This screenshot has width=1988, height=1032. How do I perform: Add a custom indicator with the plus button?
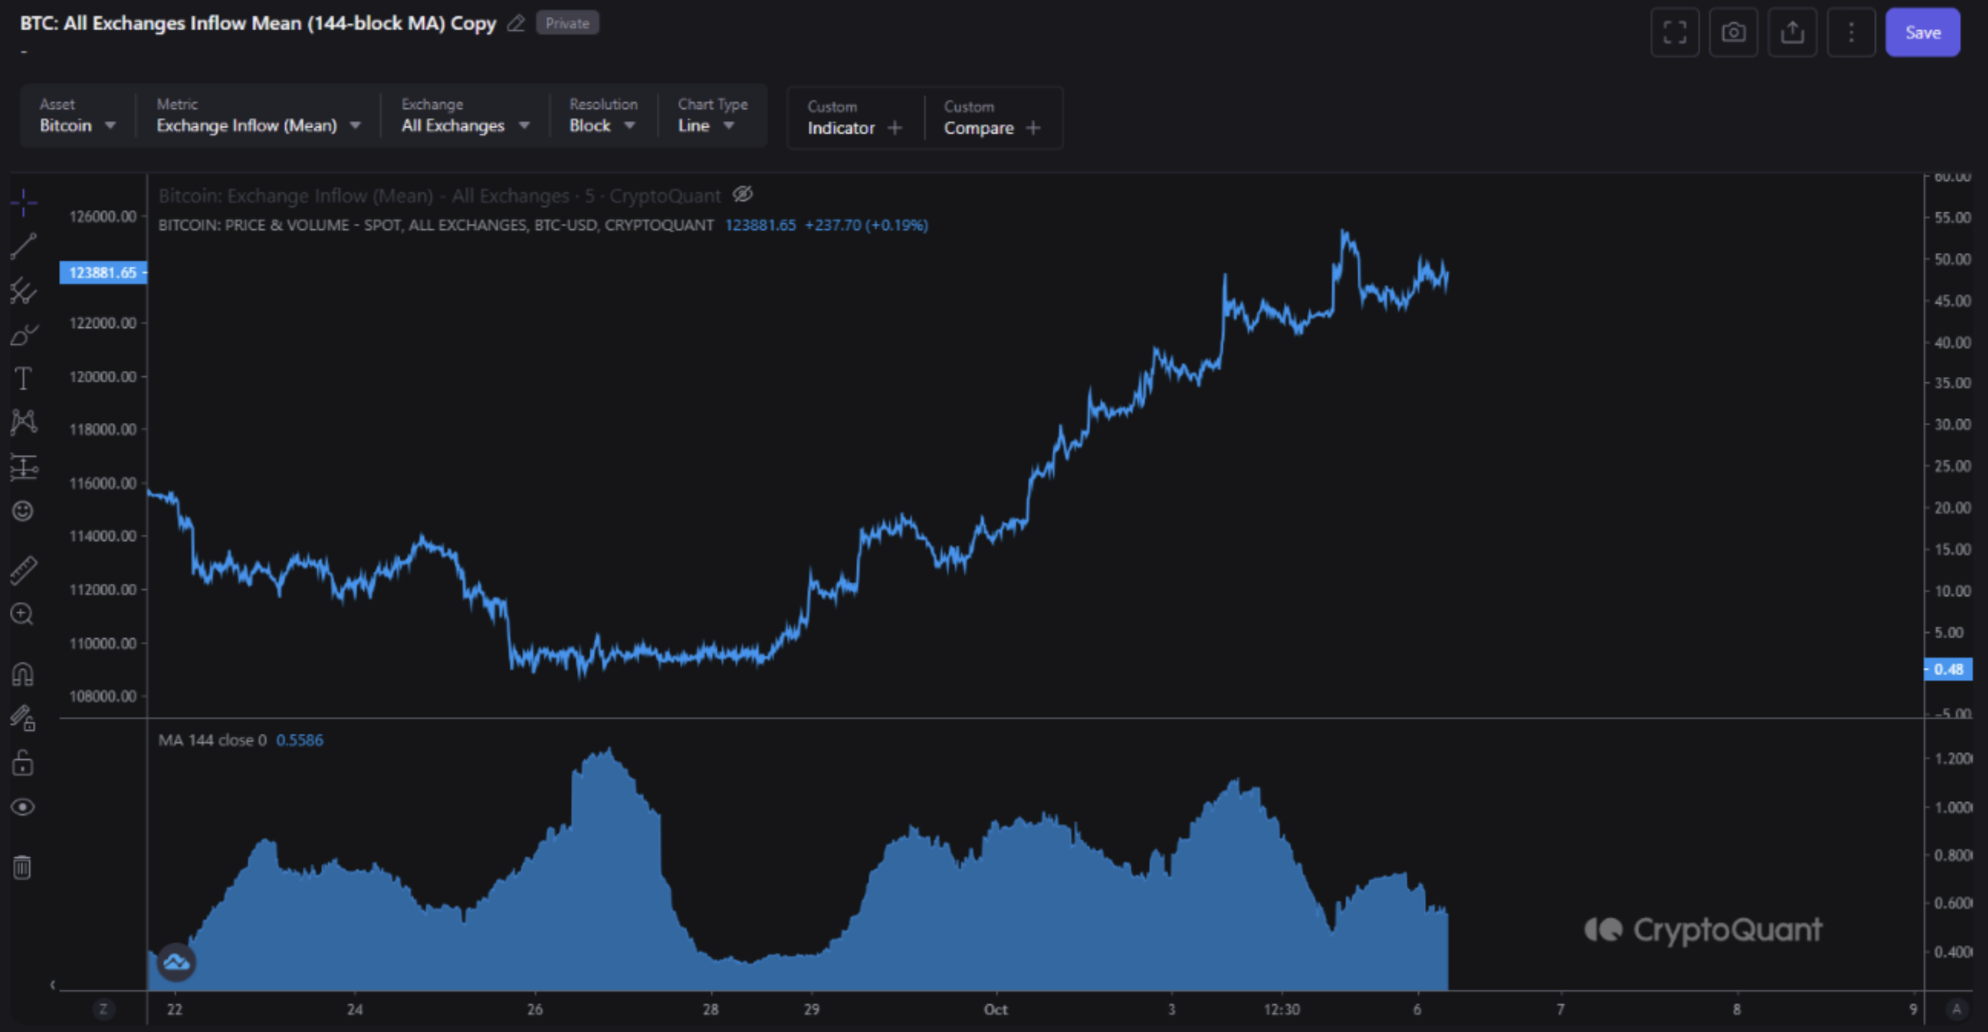pyautogui.click(x=895, y=127)
